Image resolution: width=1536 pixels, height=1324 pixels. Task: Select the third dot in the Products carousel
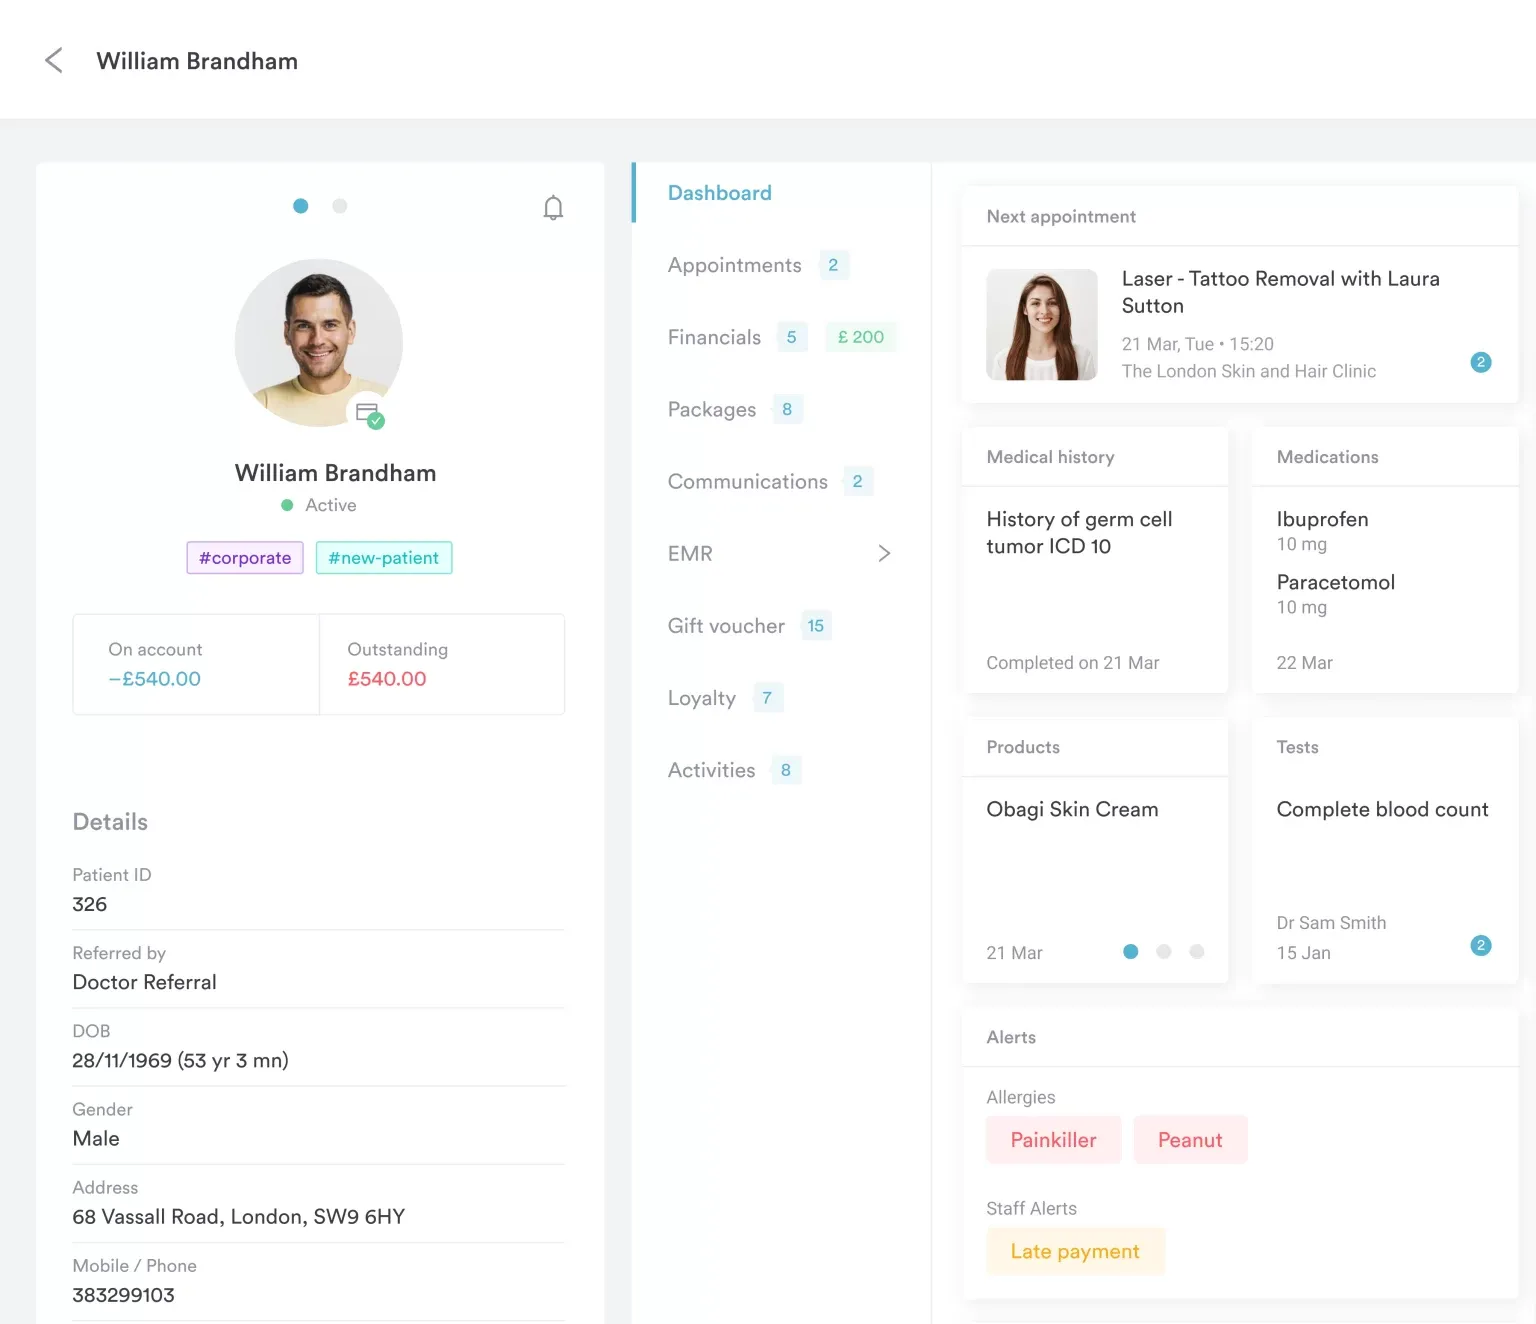coord(1197,952)
